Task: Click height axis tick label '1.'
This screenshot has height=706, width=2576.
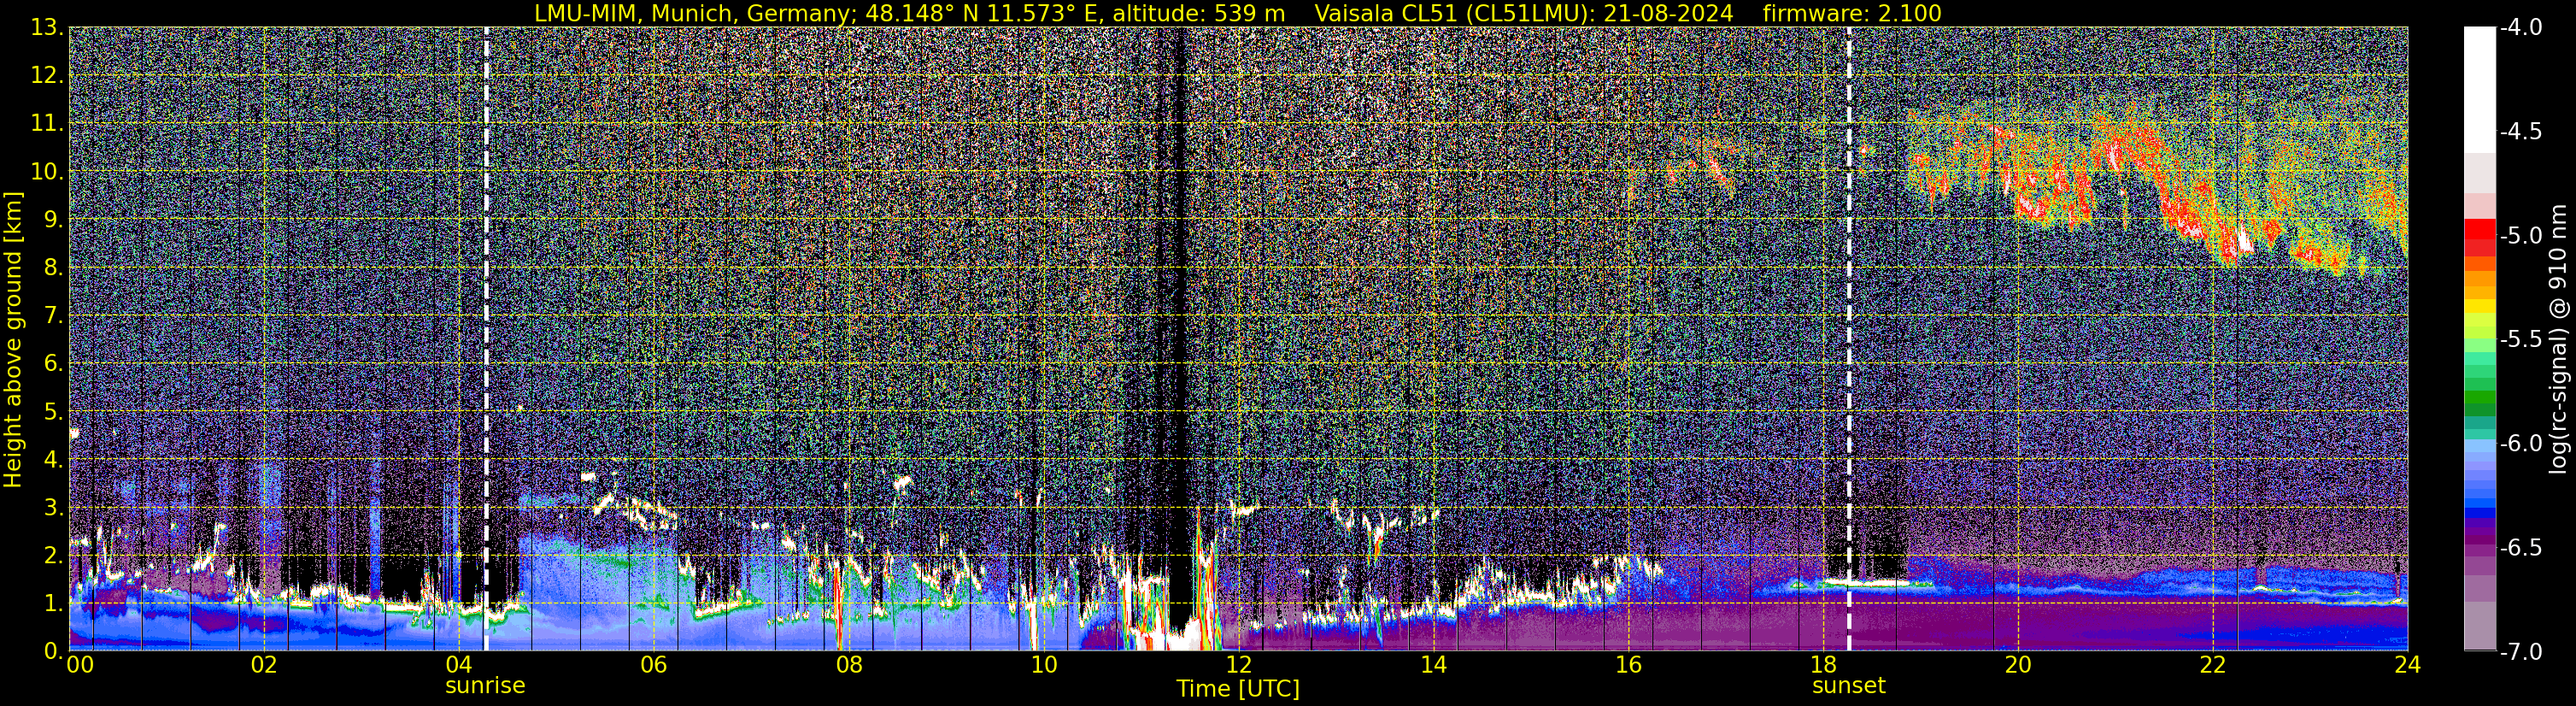Action: 54,604
